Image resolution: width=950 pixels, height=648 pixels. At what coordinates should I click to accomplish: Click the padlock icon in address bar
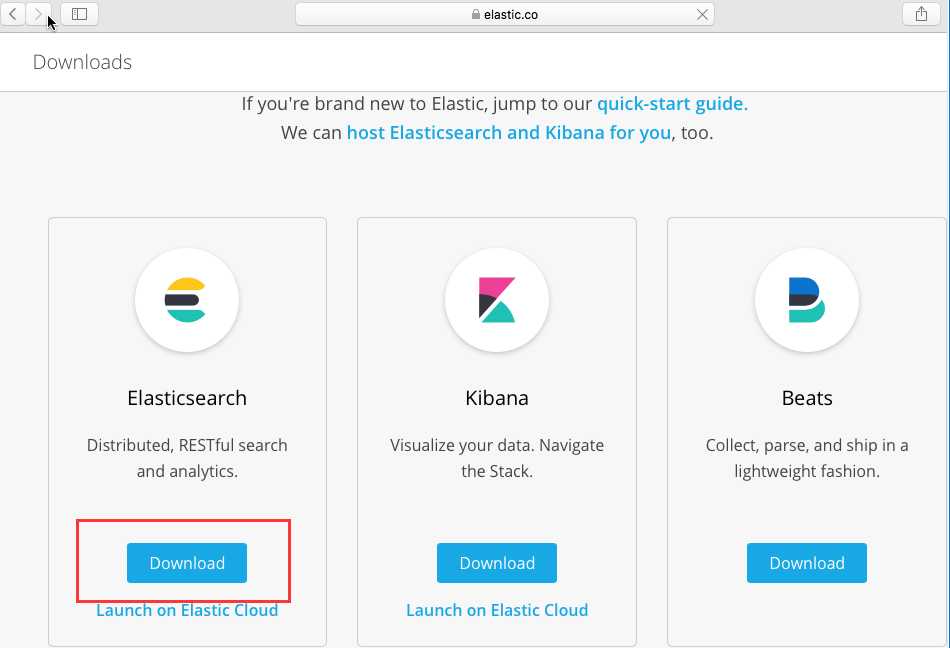(x=475, y=15)
